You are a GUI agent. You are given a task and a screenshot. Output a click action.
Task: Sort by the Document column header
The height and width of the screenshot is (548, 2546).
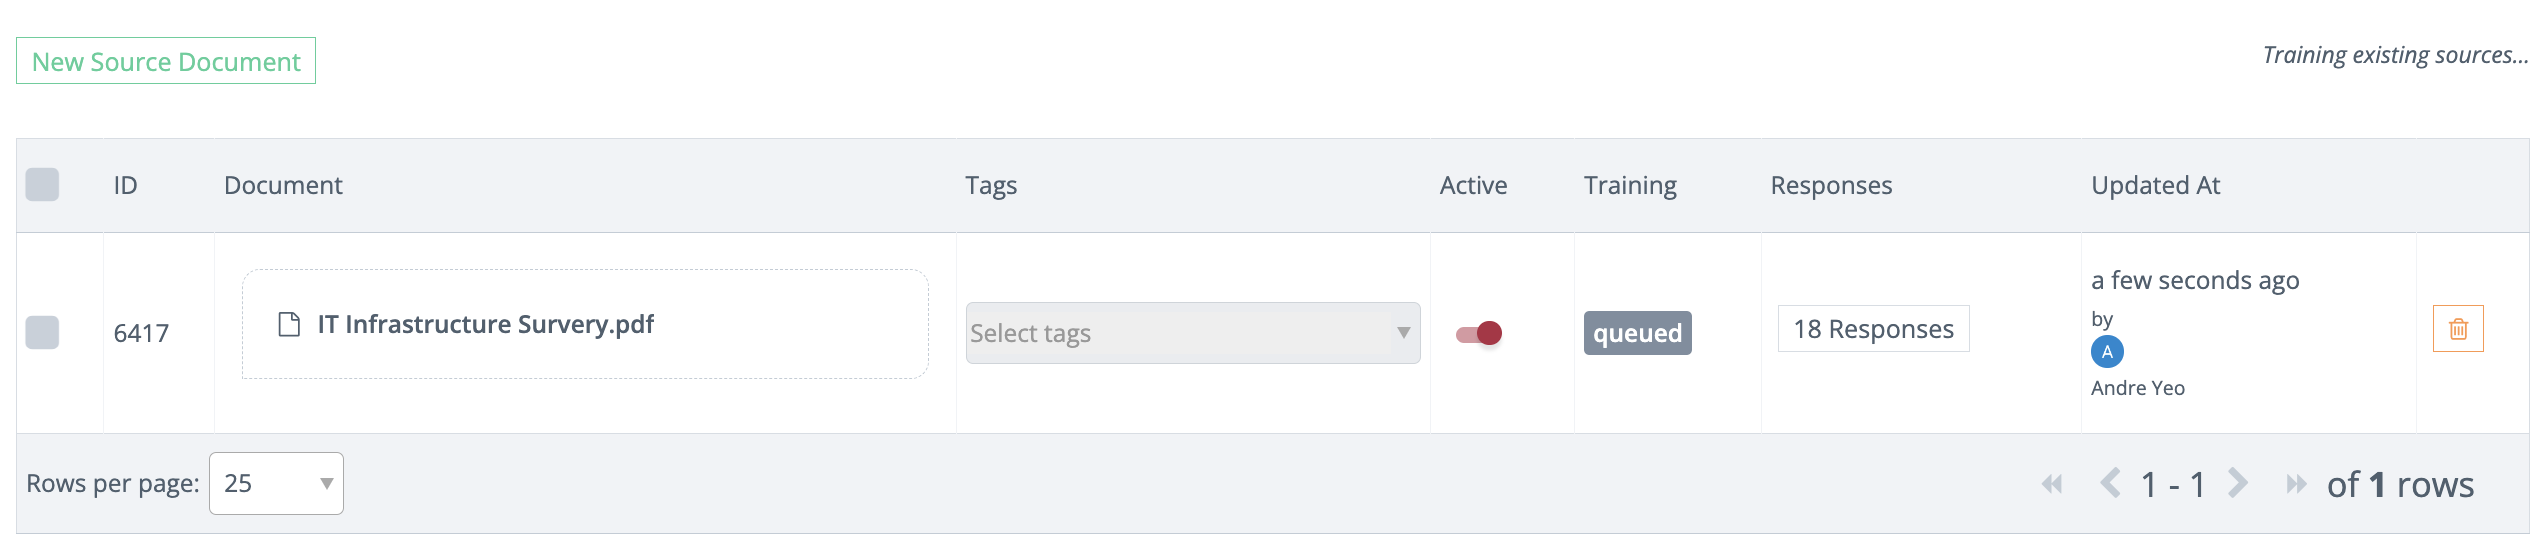(x=283, y=186)
